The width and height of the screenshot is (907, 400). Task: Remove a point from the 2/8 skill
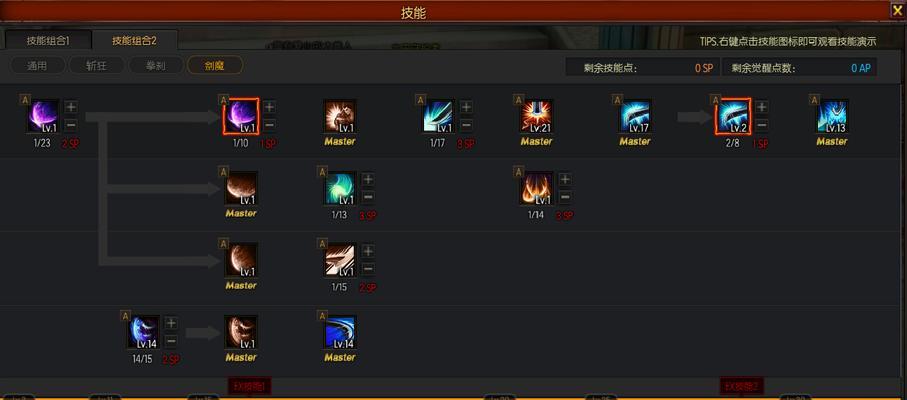point(762,125)
